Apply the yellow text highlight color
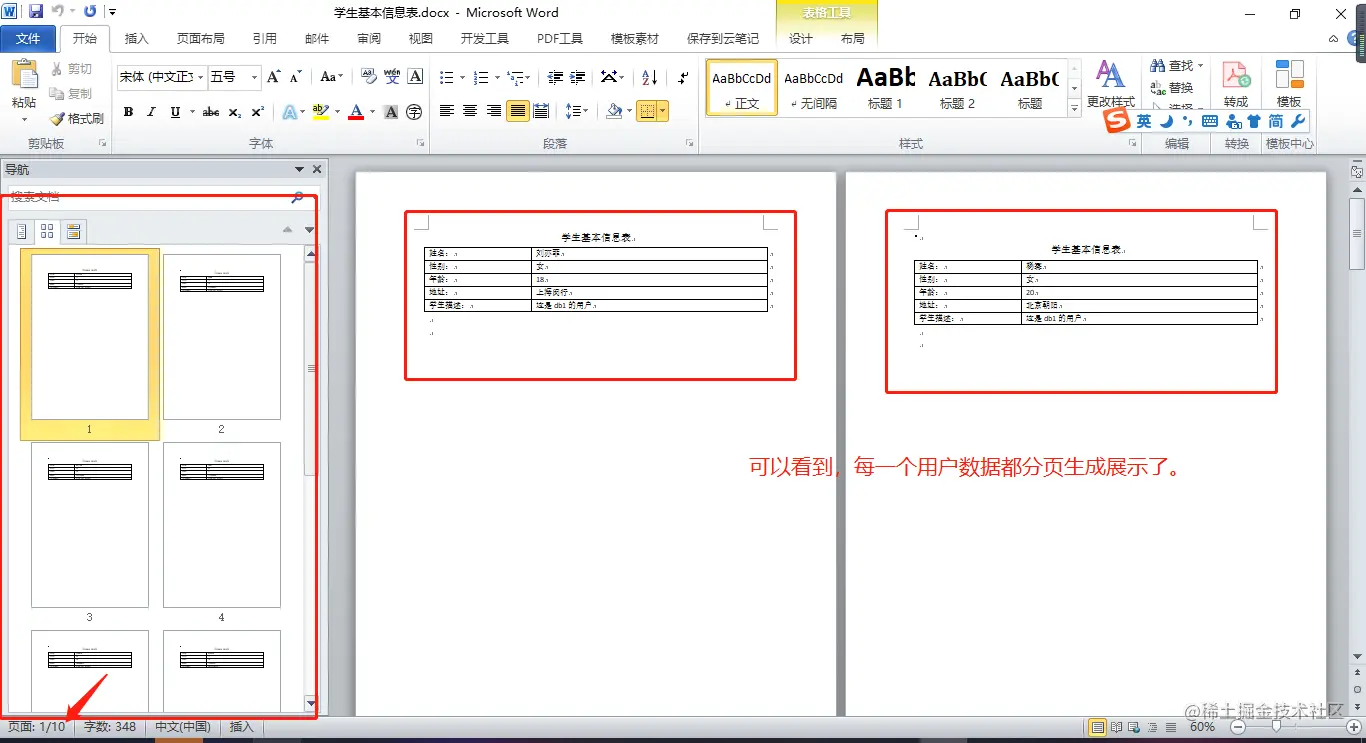The image size is (1366, 743). (320, 112)
